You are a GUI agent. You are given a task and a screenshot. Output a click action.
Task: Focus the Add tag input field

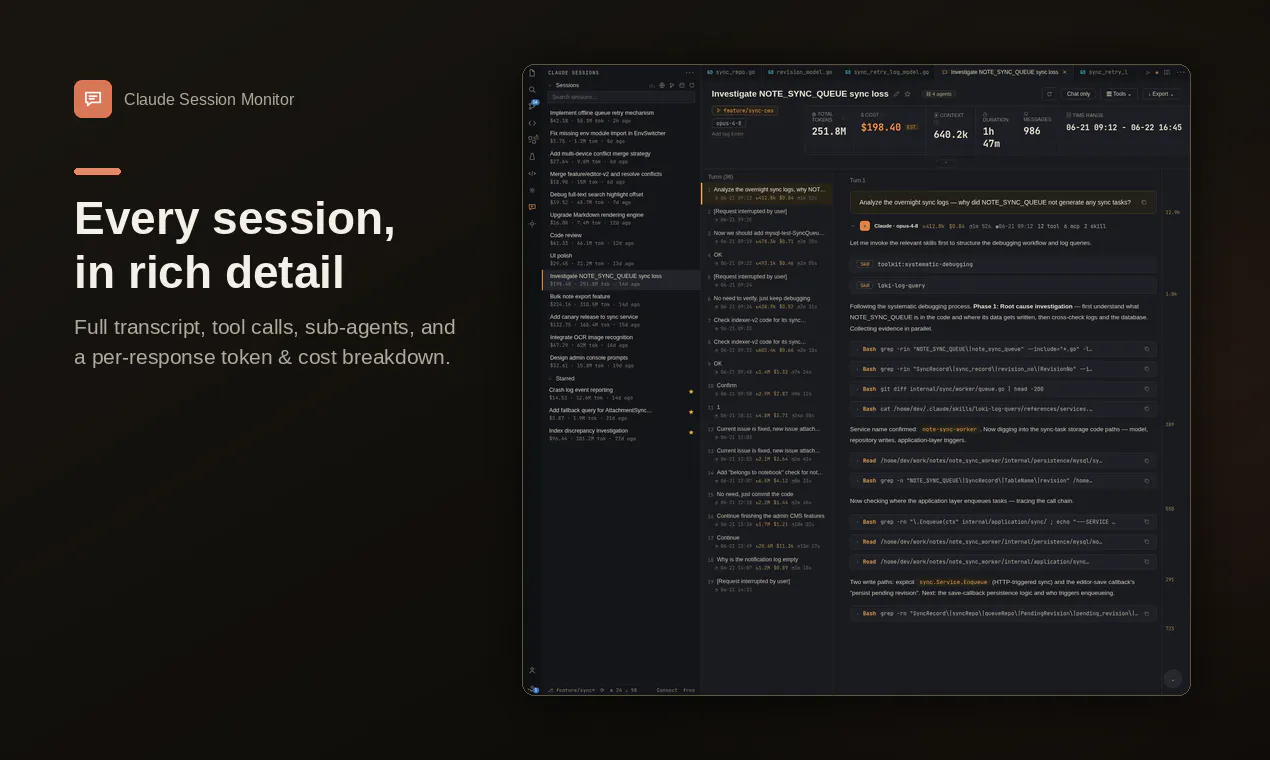[x=728, y=134]
